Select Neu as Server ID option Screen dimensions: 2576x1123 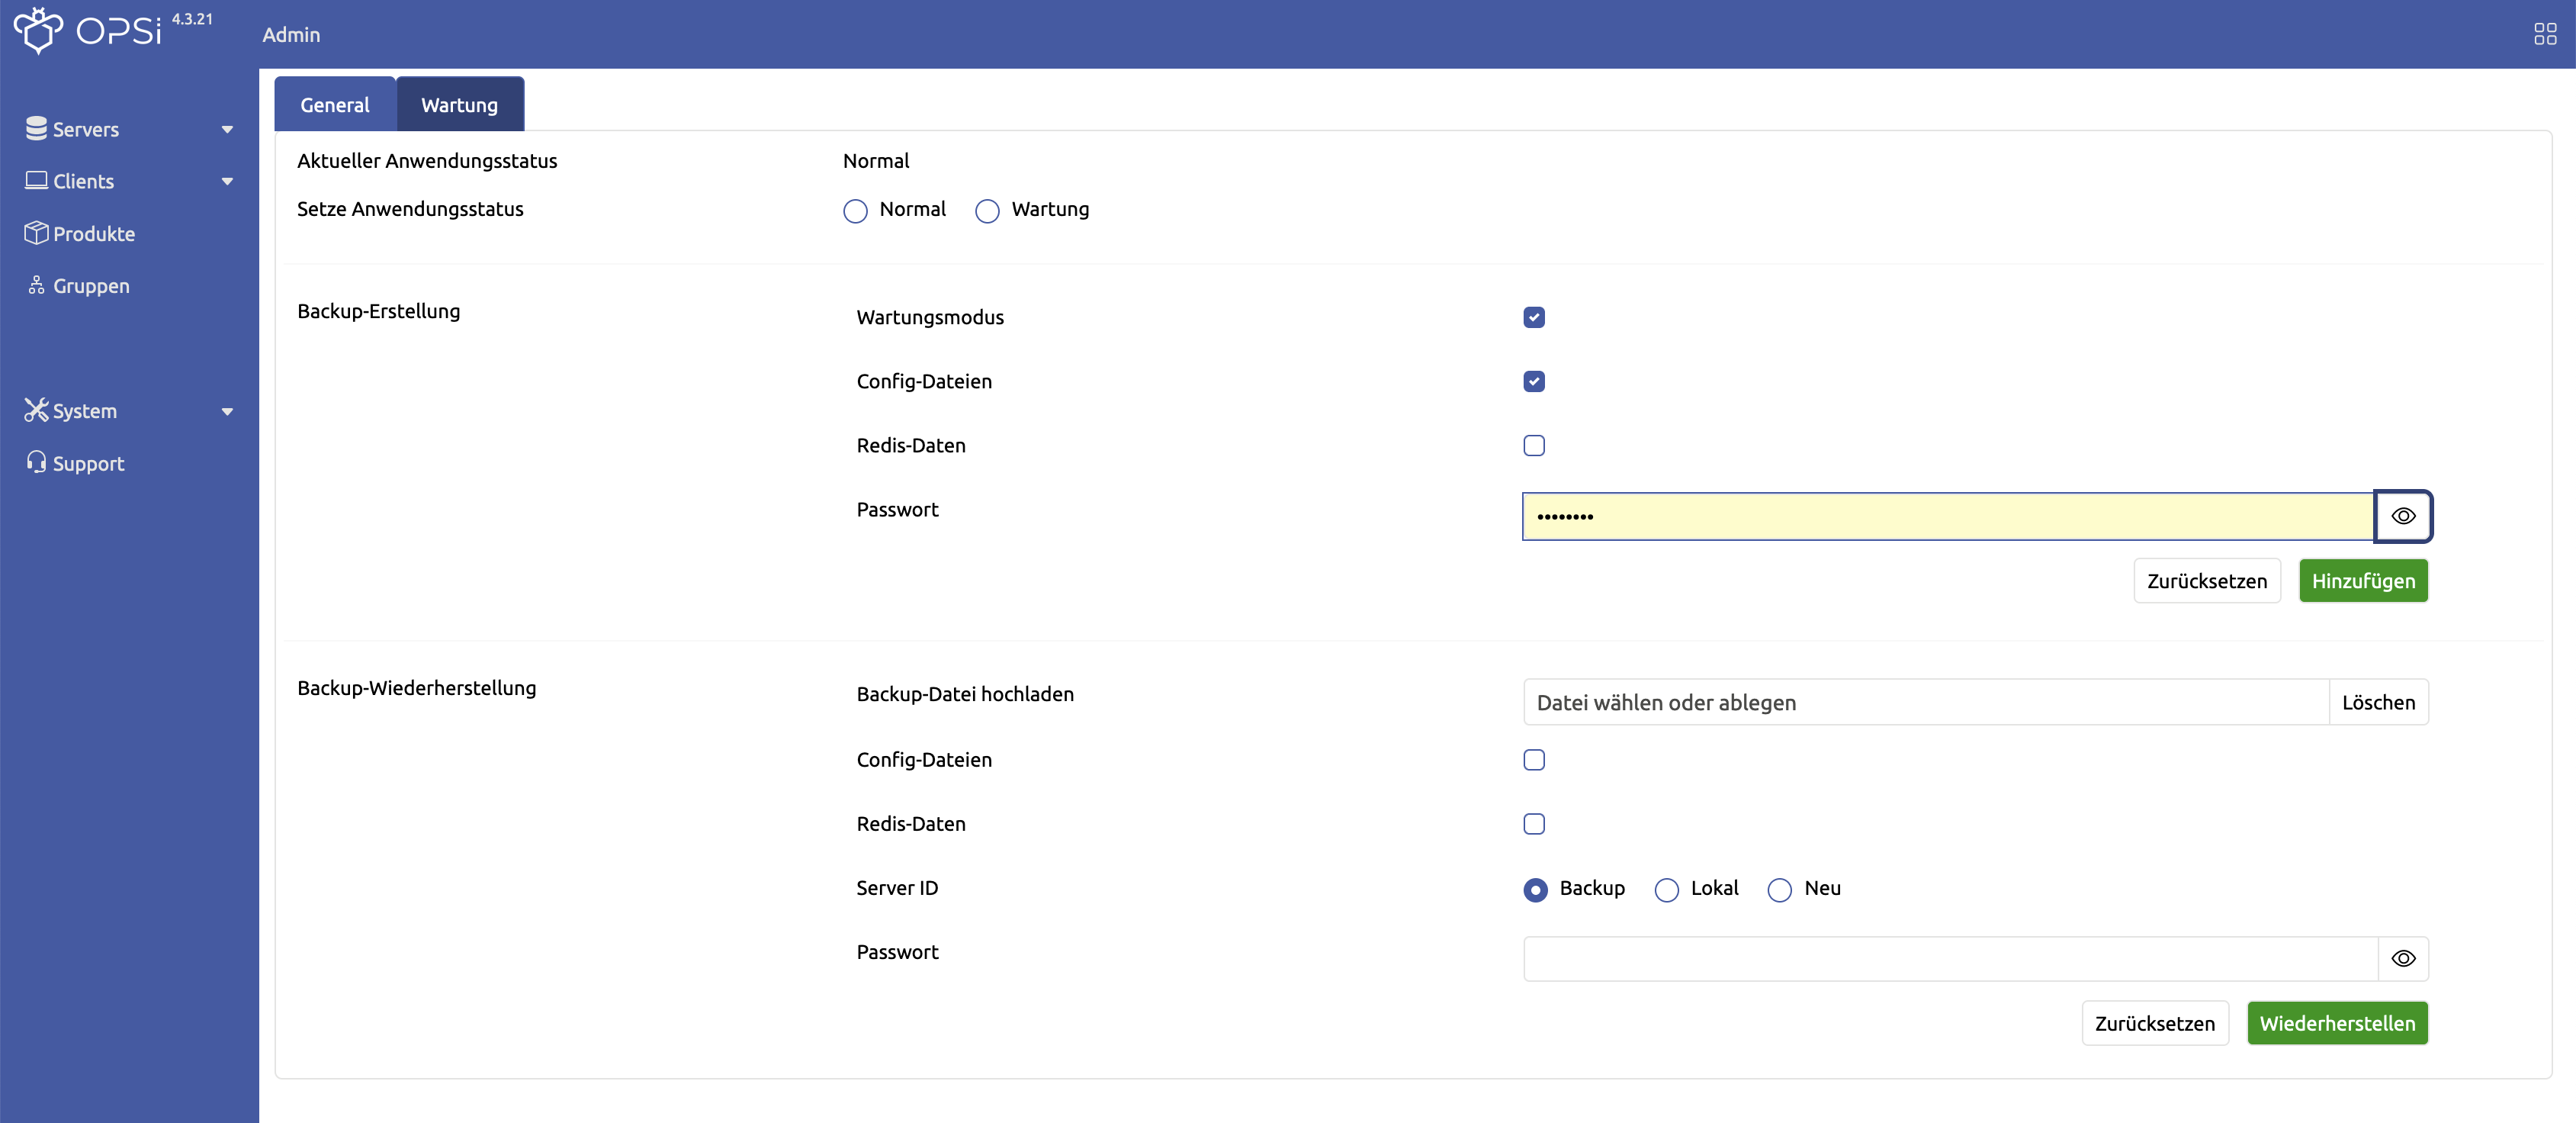coord(1778,890)
